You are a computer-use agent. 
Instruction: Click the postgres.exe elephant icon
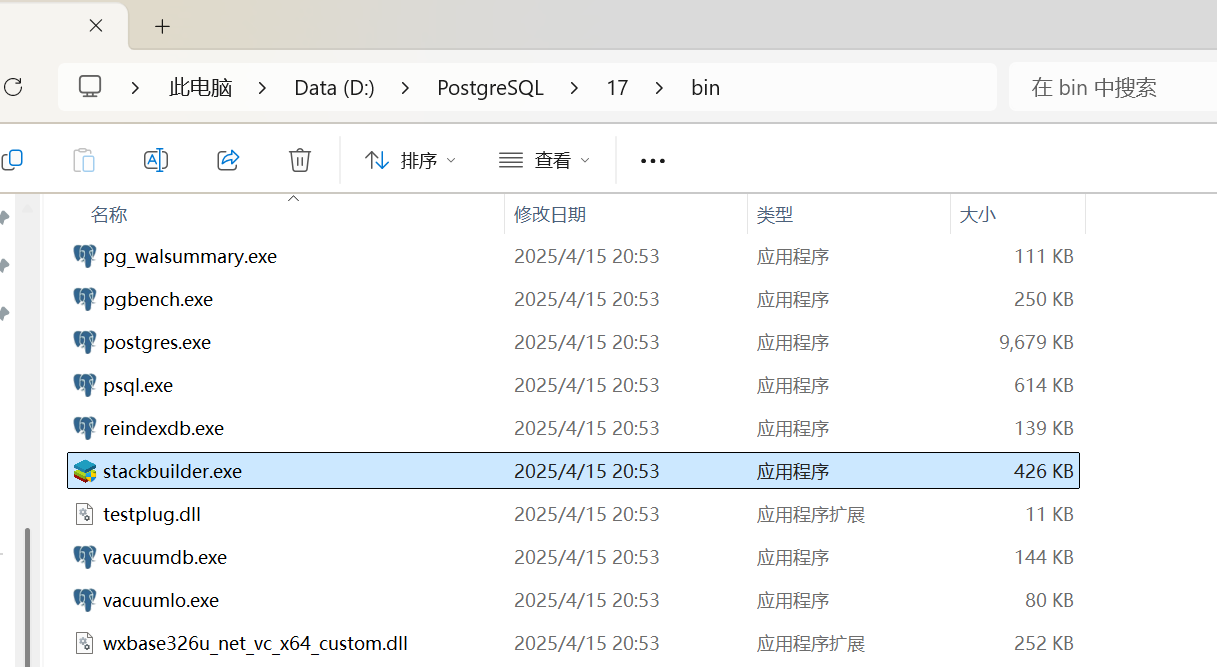(x=85, y=342)
